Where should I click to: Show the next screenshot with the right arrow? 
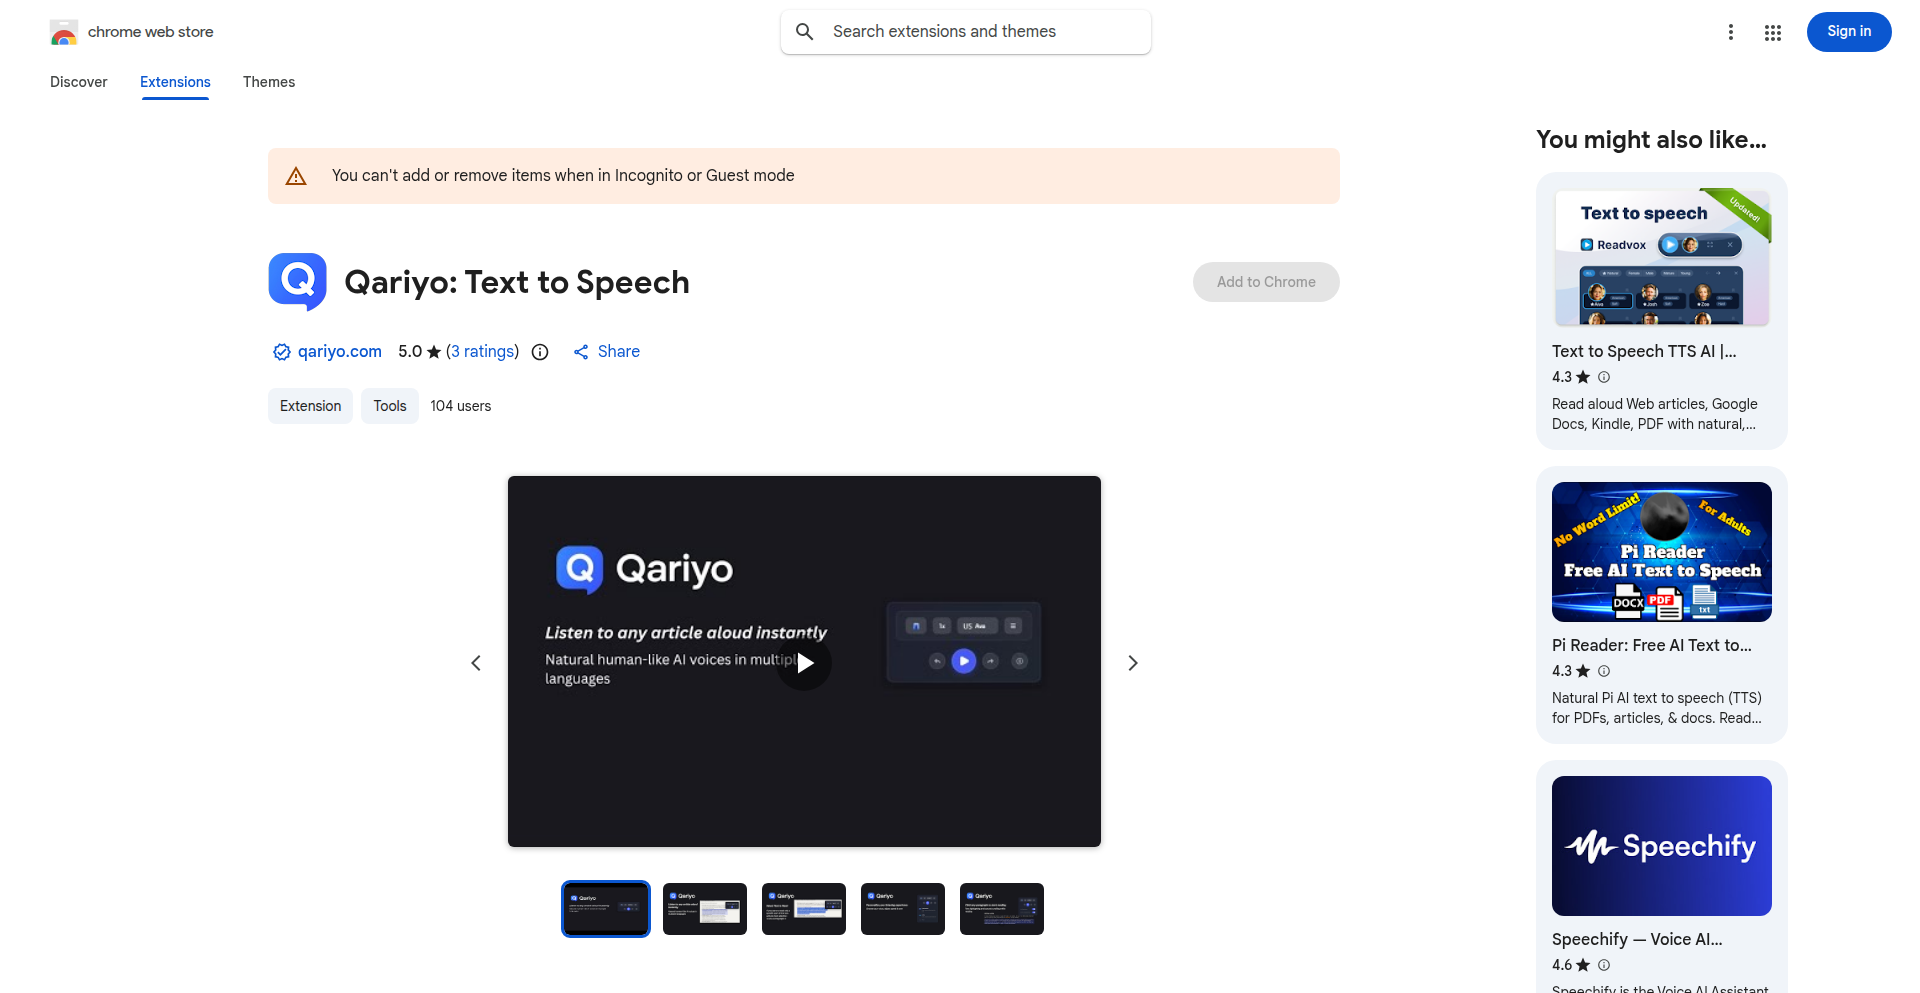(x=1132, y=662)
